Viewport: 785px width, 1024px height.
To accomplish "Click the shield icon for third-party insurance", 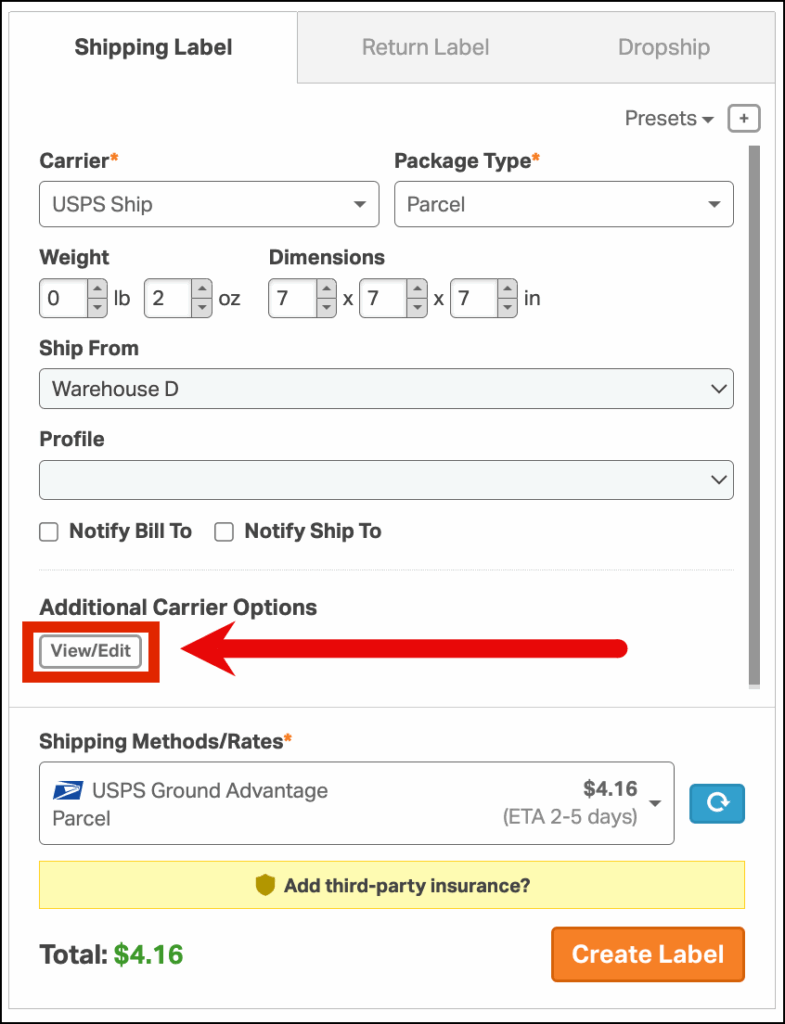I will click(265, 885).
